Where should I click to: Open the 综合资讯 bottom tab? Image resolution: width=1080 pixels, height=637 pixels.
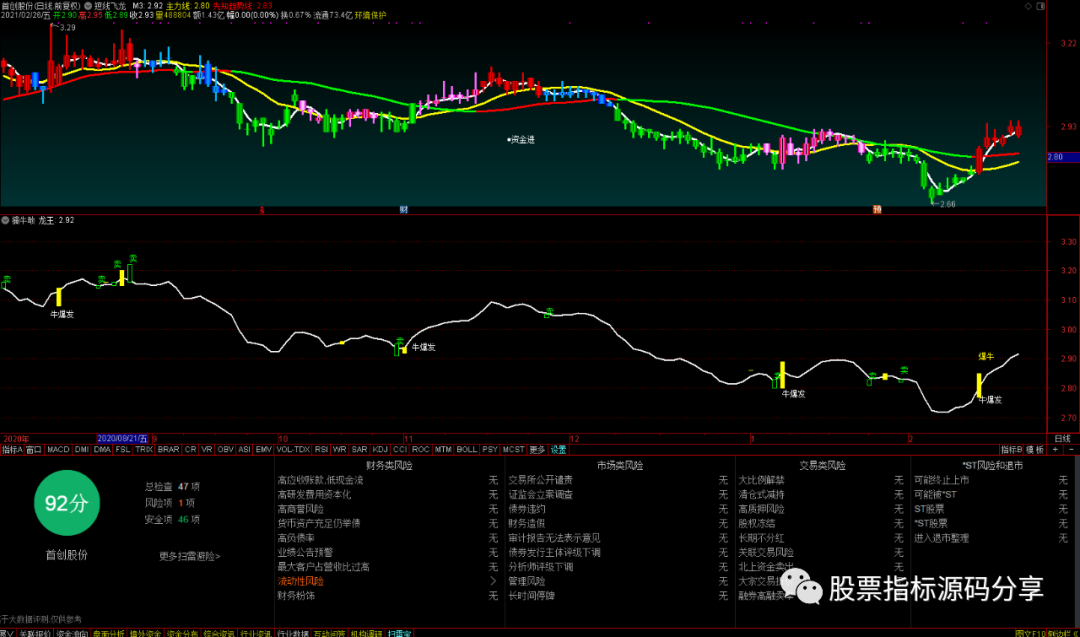tap(219, 633)
